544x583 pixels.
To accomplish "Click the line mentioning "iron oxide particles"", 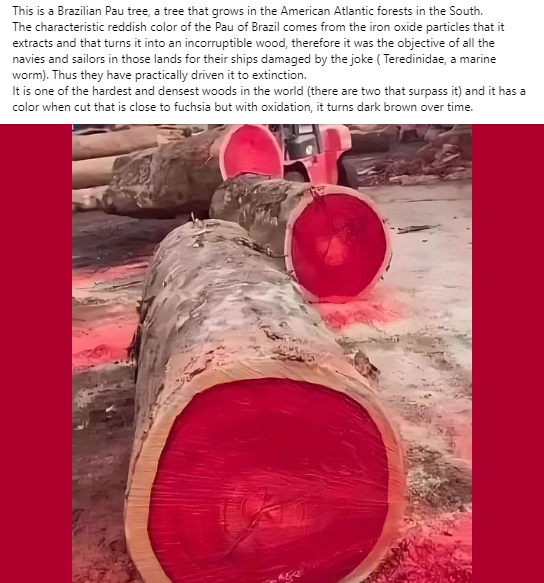I will [x=258, y=27].
